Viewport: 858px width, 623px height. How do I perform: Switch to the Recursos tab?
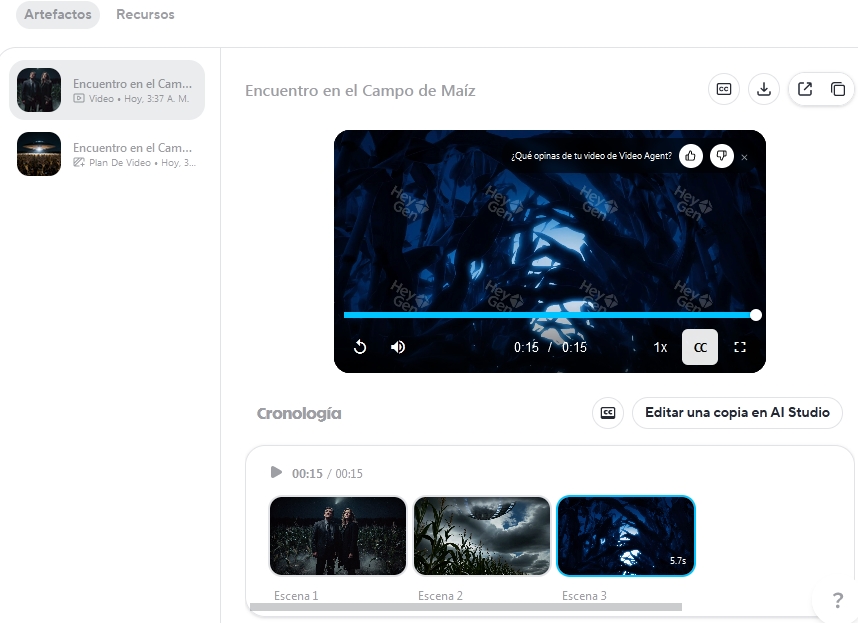(x=145, y=15)
